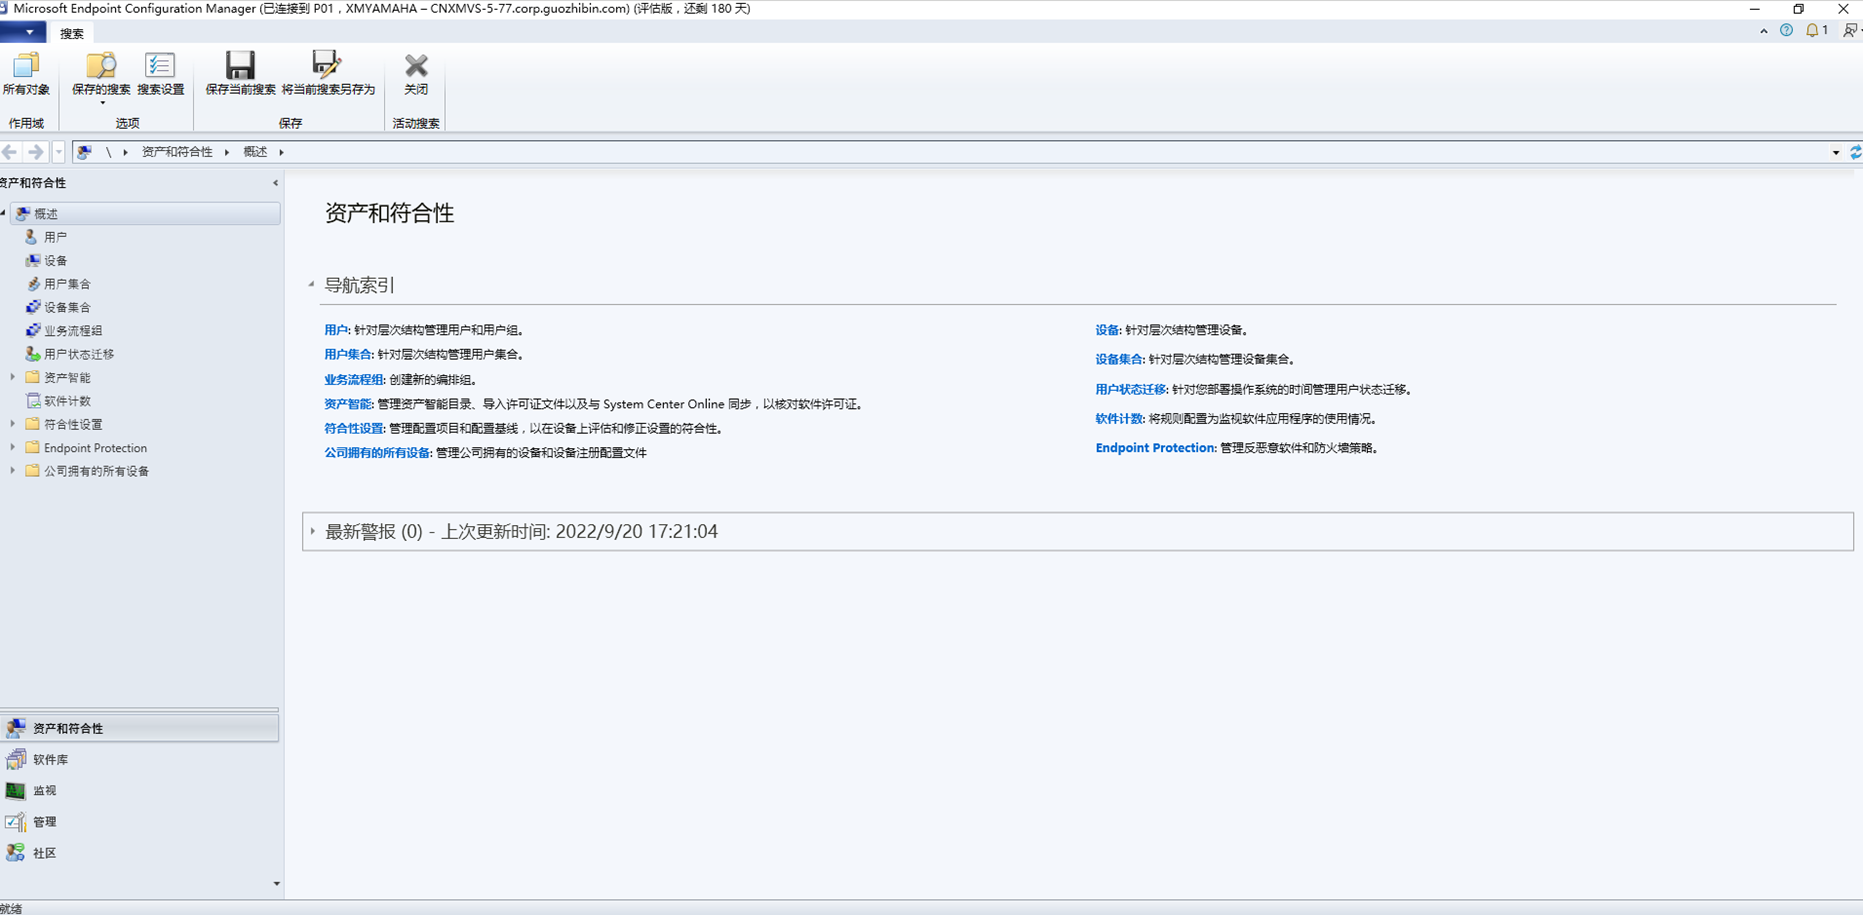Expand the 资产智能 tree folder
Image resolution: width=1863 pixels, height=915 pixels.
click(x=12, y=377)
